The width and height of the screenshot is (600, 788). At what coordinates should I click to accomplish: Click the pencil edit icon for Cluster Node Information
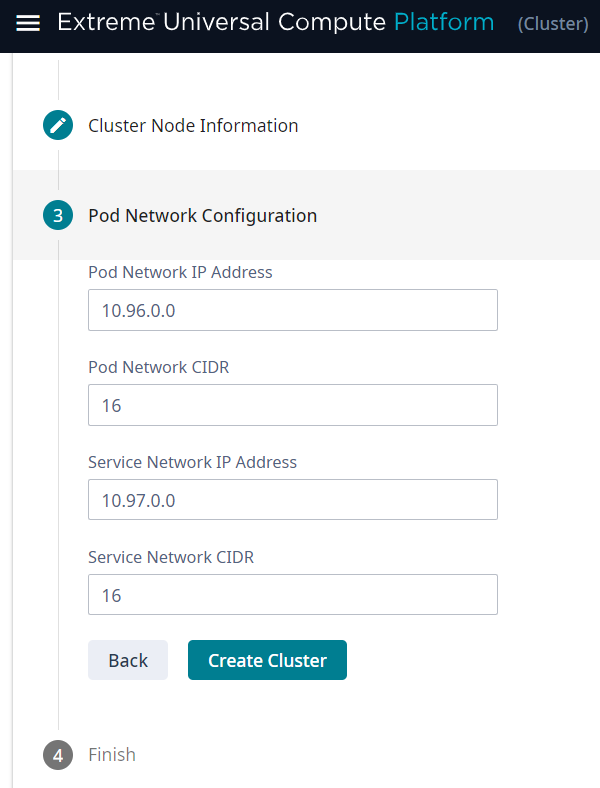(58, 126)
